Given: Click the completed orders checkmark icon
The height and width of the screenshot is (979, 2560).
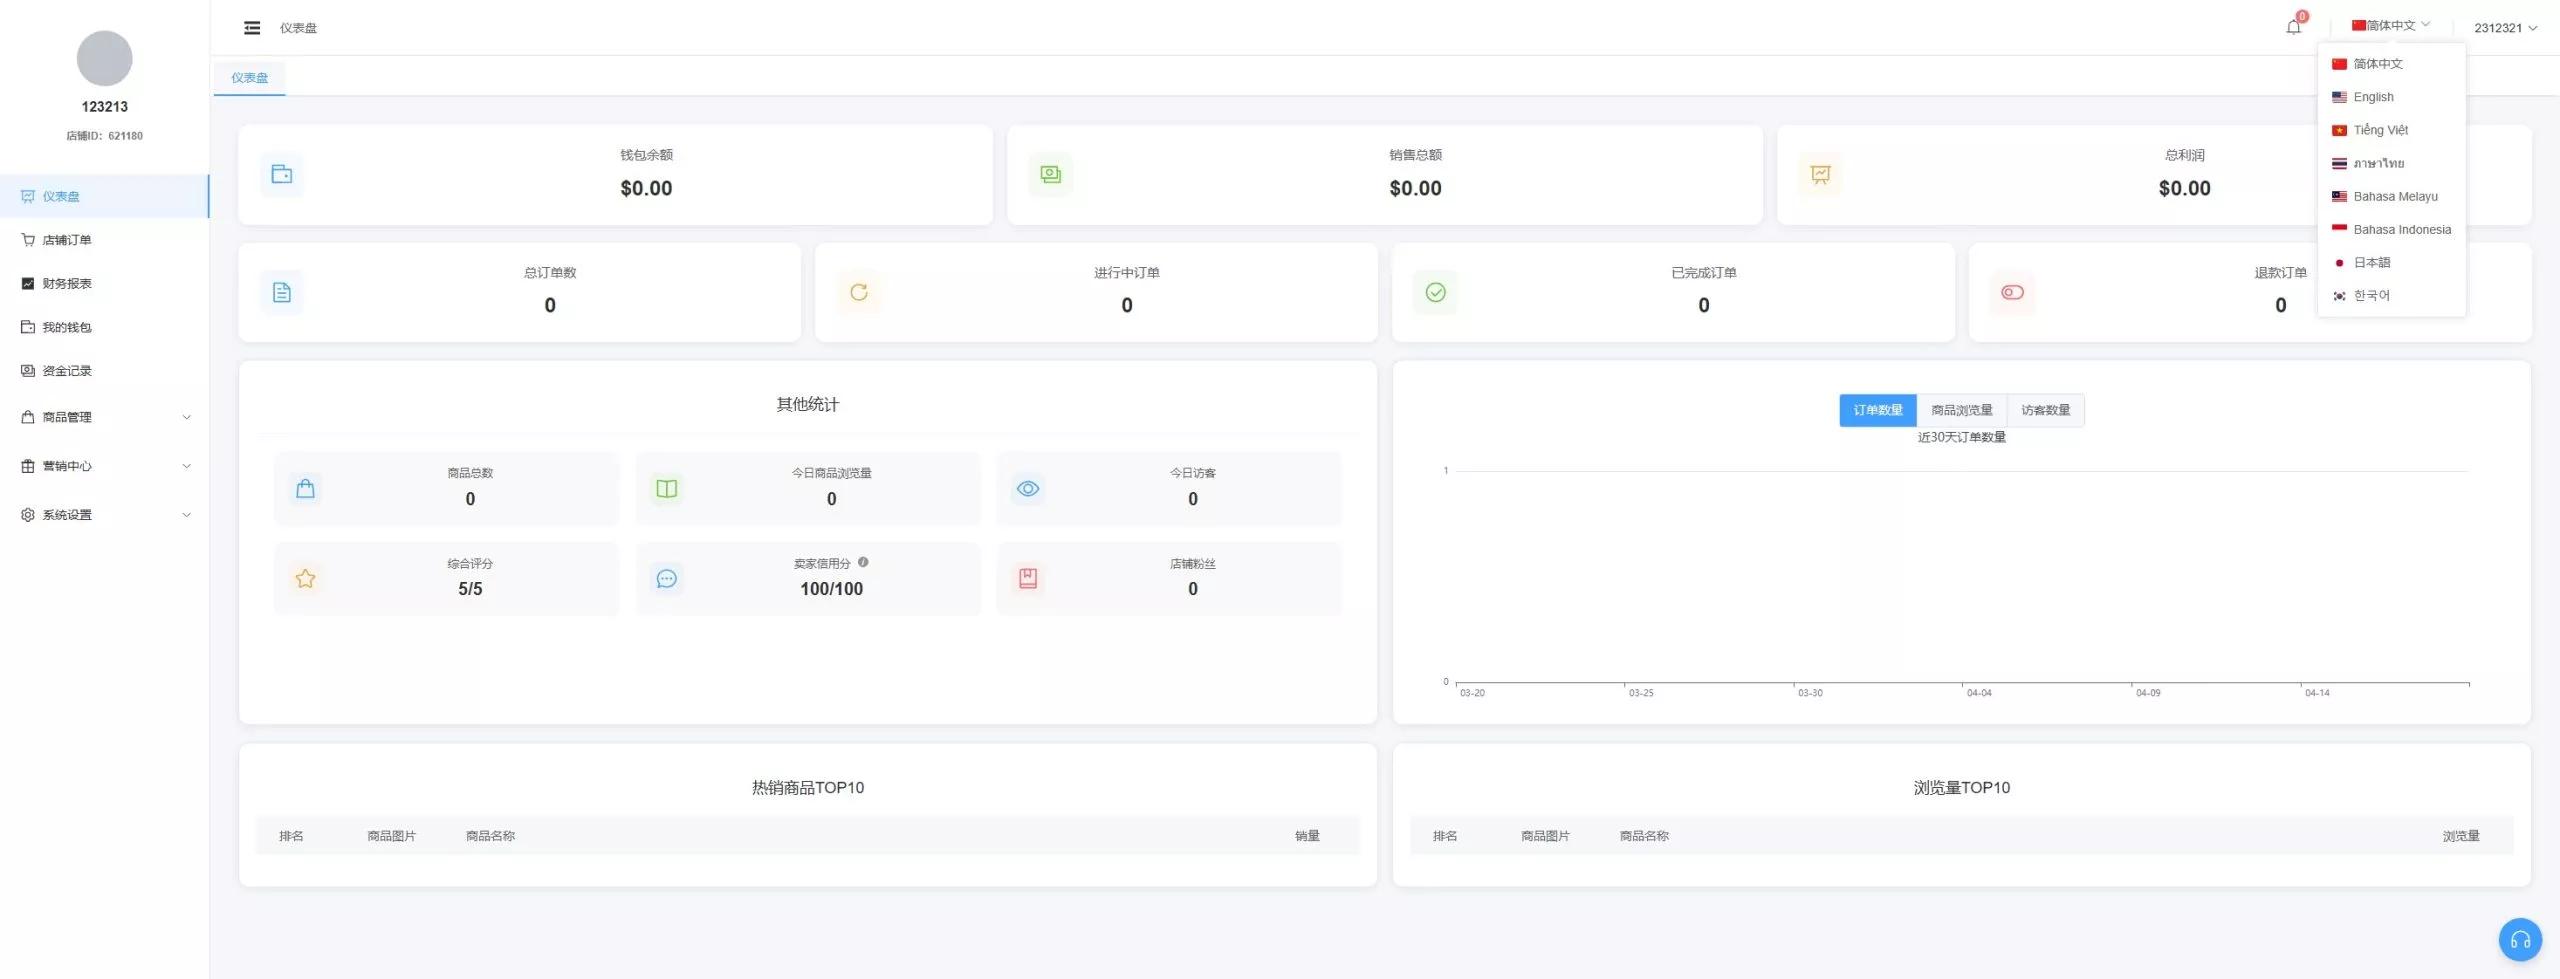Looking at the screenshot, I should click(x=1435, y=292).
